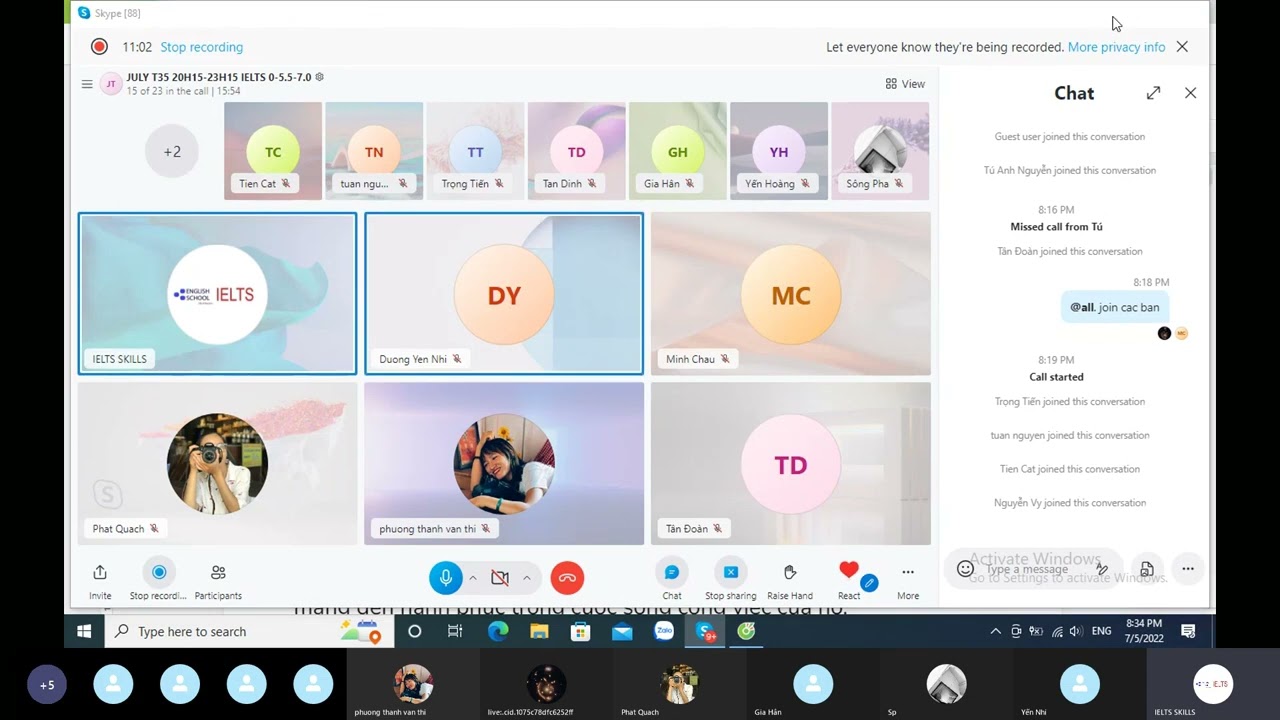This screenshot has width=1280, height=720.
Task: Click group name JULY T35 IELTS title
Action: pos(219,77)
